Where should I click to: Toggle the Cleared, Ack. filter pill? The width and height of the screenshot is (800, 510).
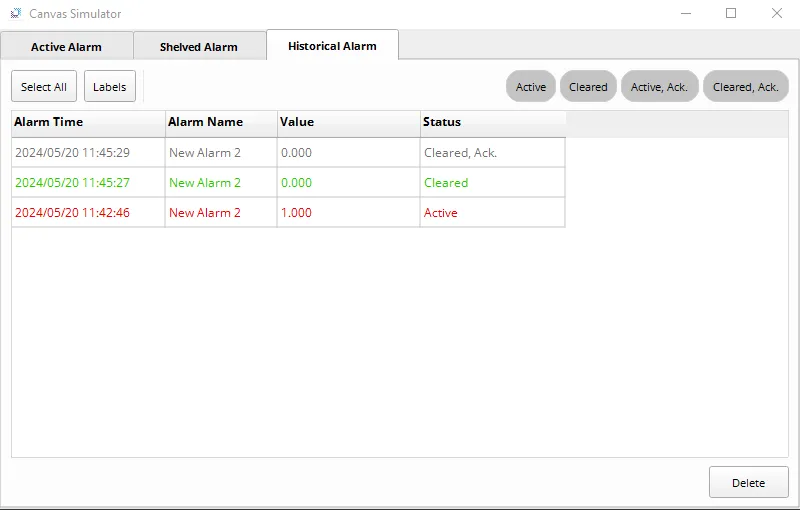point(745,87)
